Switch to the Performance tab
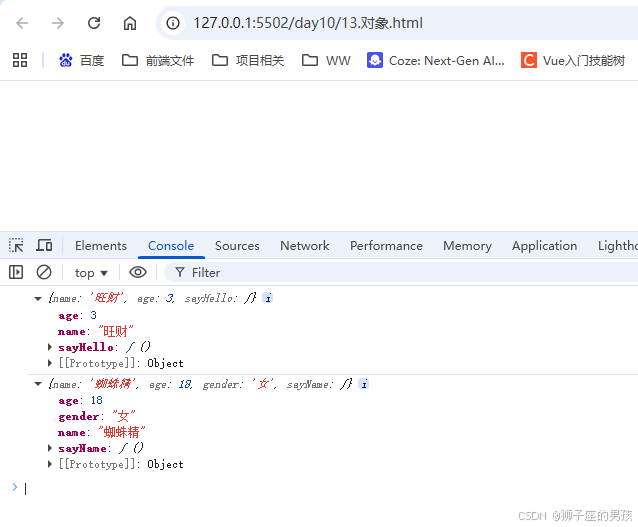 (386, 245)
